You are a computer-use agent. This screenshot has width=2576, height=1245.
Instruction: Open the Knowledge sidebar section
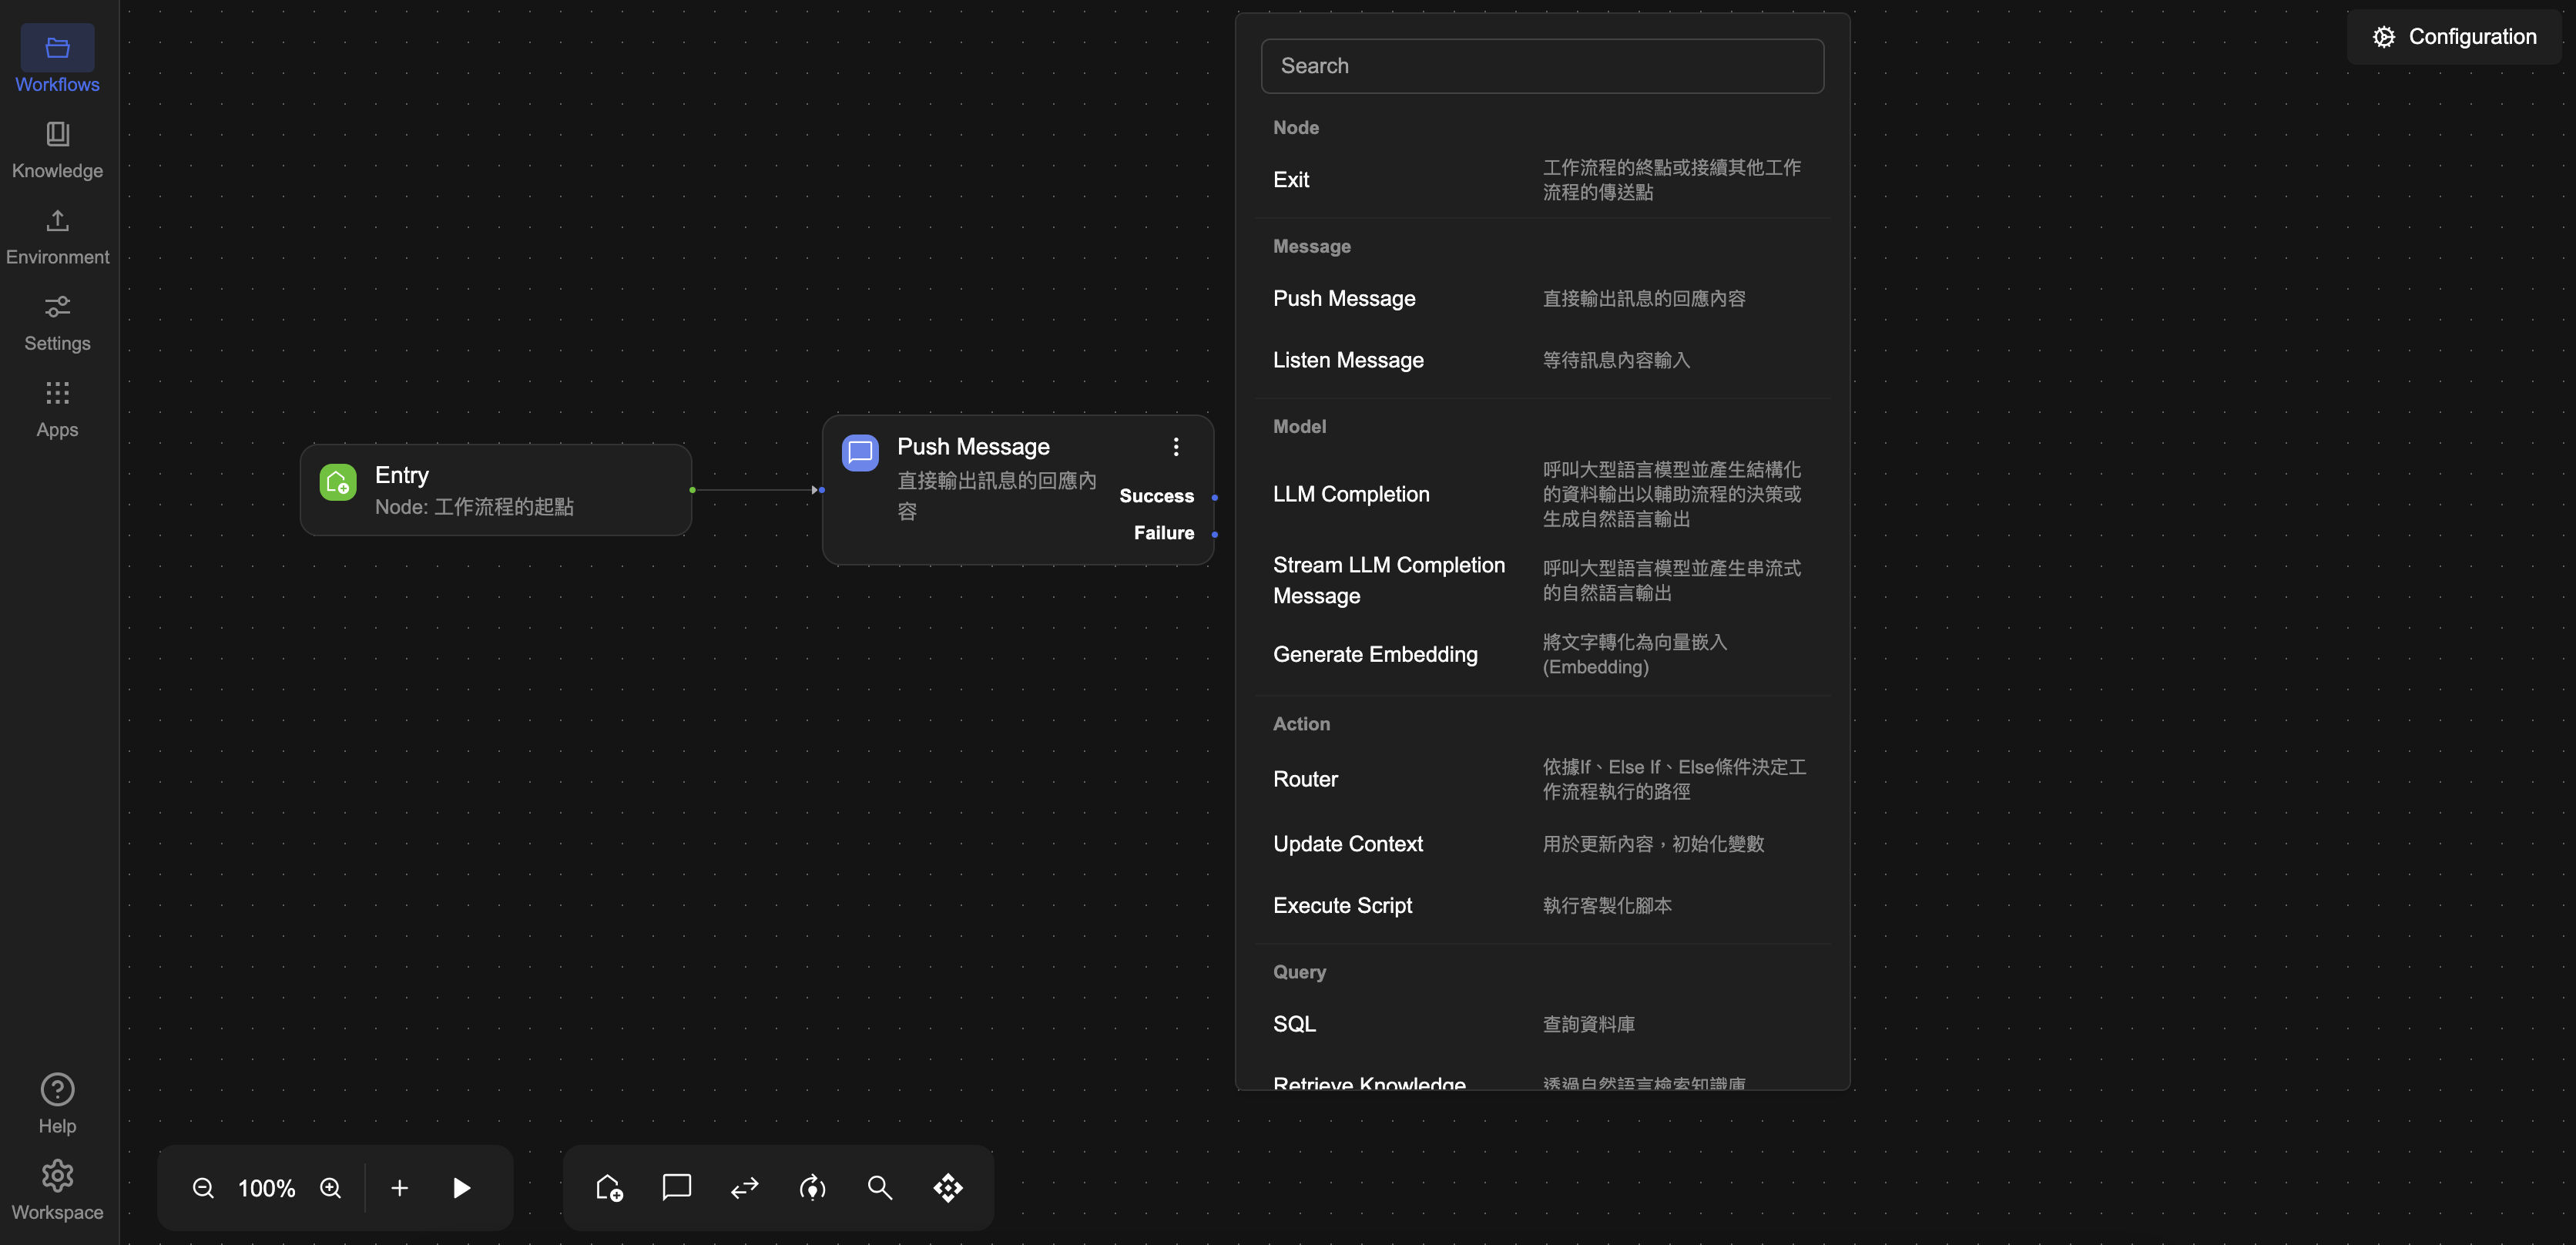(57, 150)
